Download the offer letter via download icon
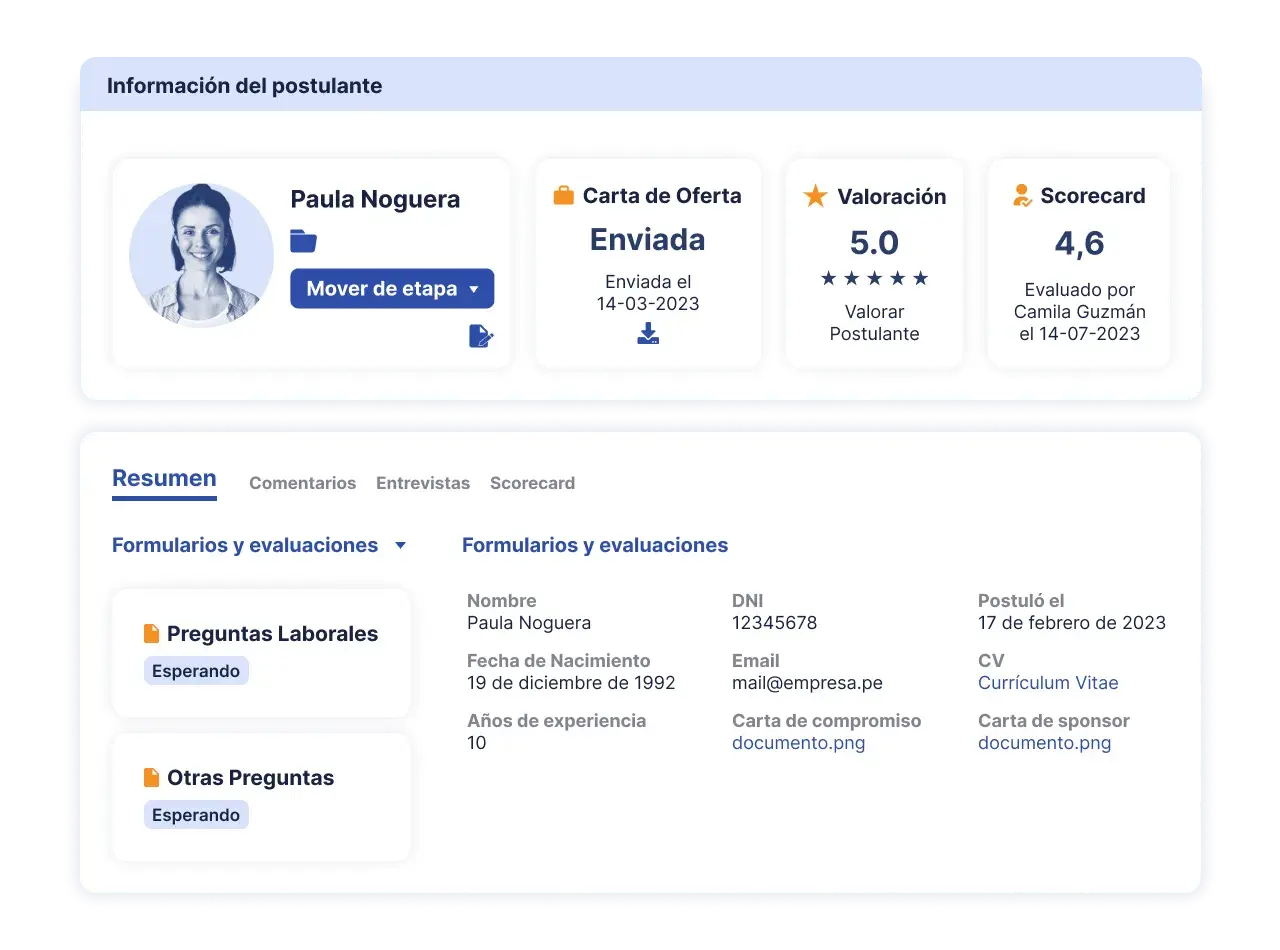Viewport: 1280px width, 950px height. pyautogui.click(x=648, y=334)
